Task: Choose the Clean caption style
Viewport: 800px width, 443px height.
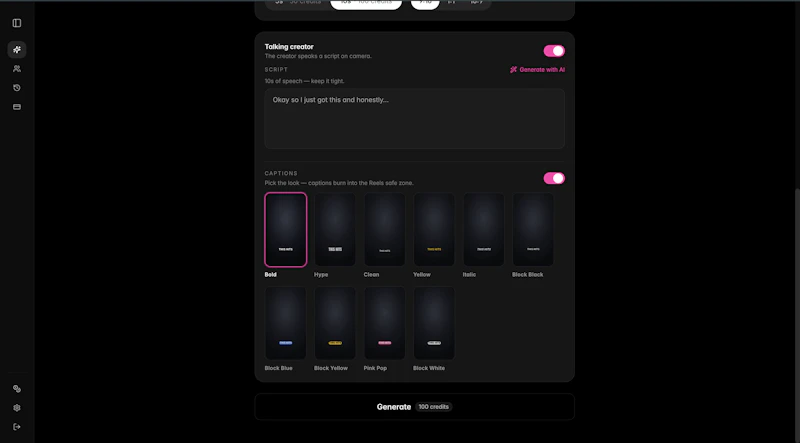Action: click(x=385, y=230)
